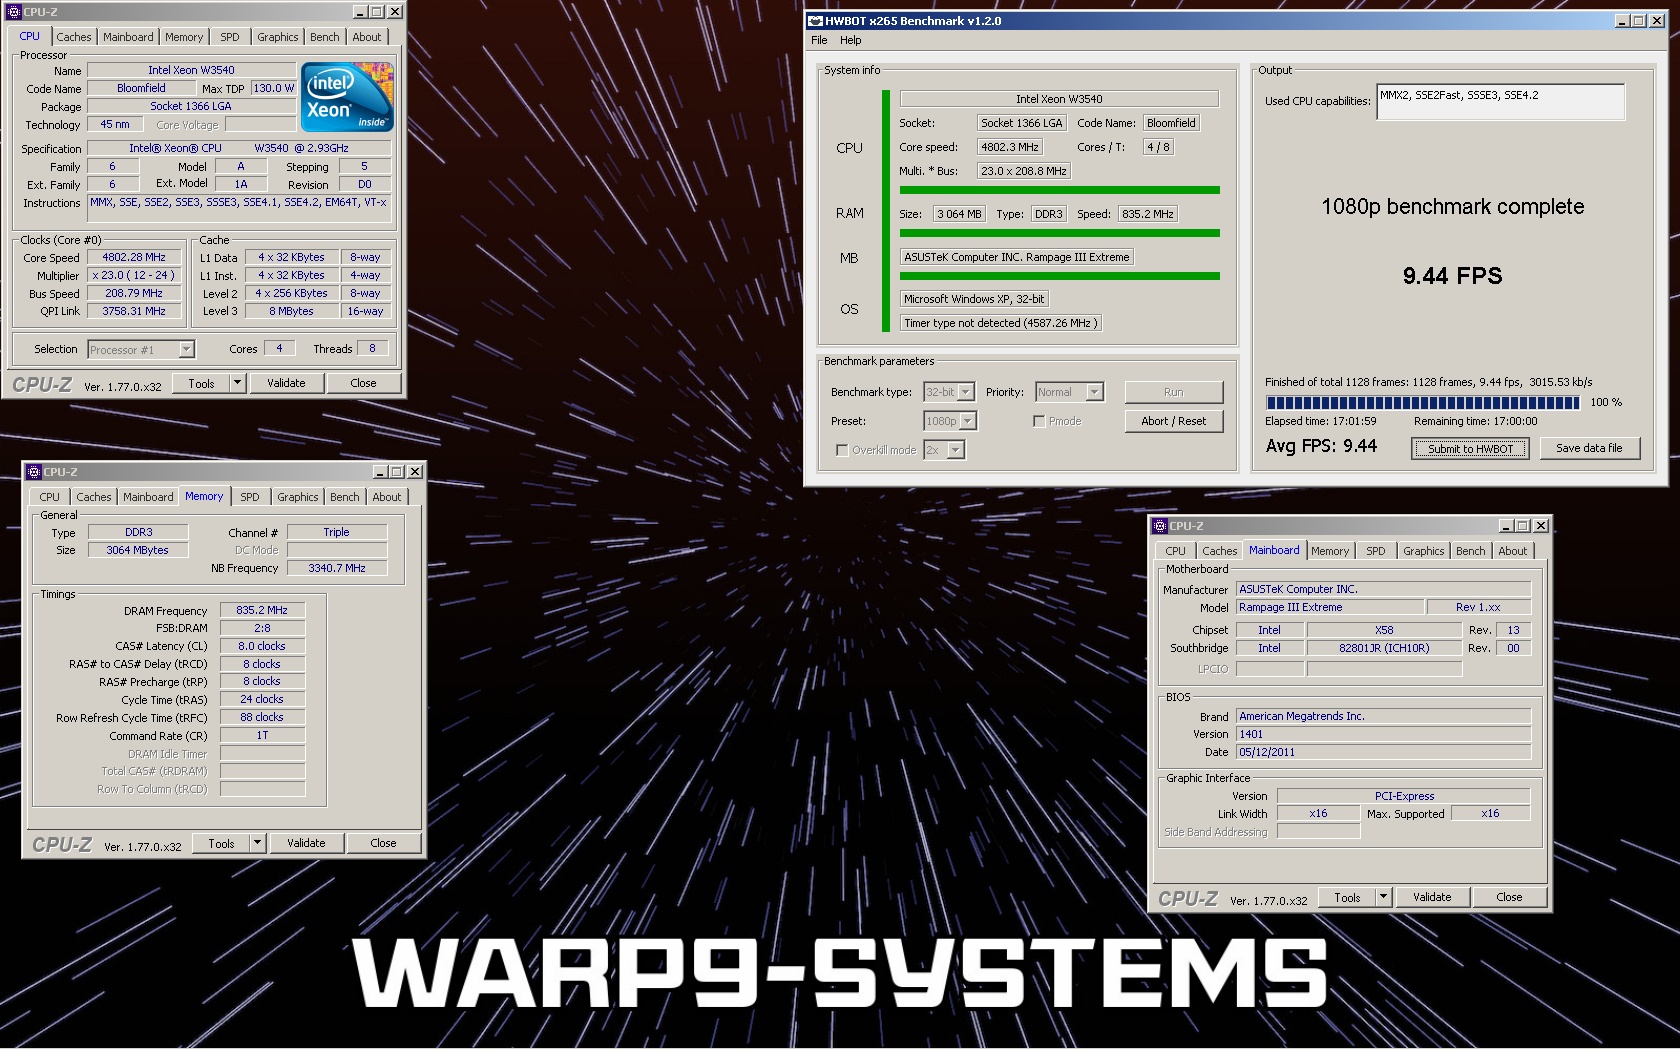The width and height of the screenshot is (1680, 1050).
Task: Click the Intel Xeon logo in CPU-Z
Action: coord(347,97)
